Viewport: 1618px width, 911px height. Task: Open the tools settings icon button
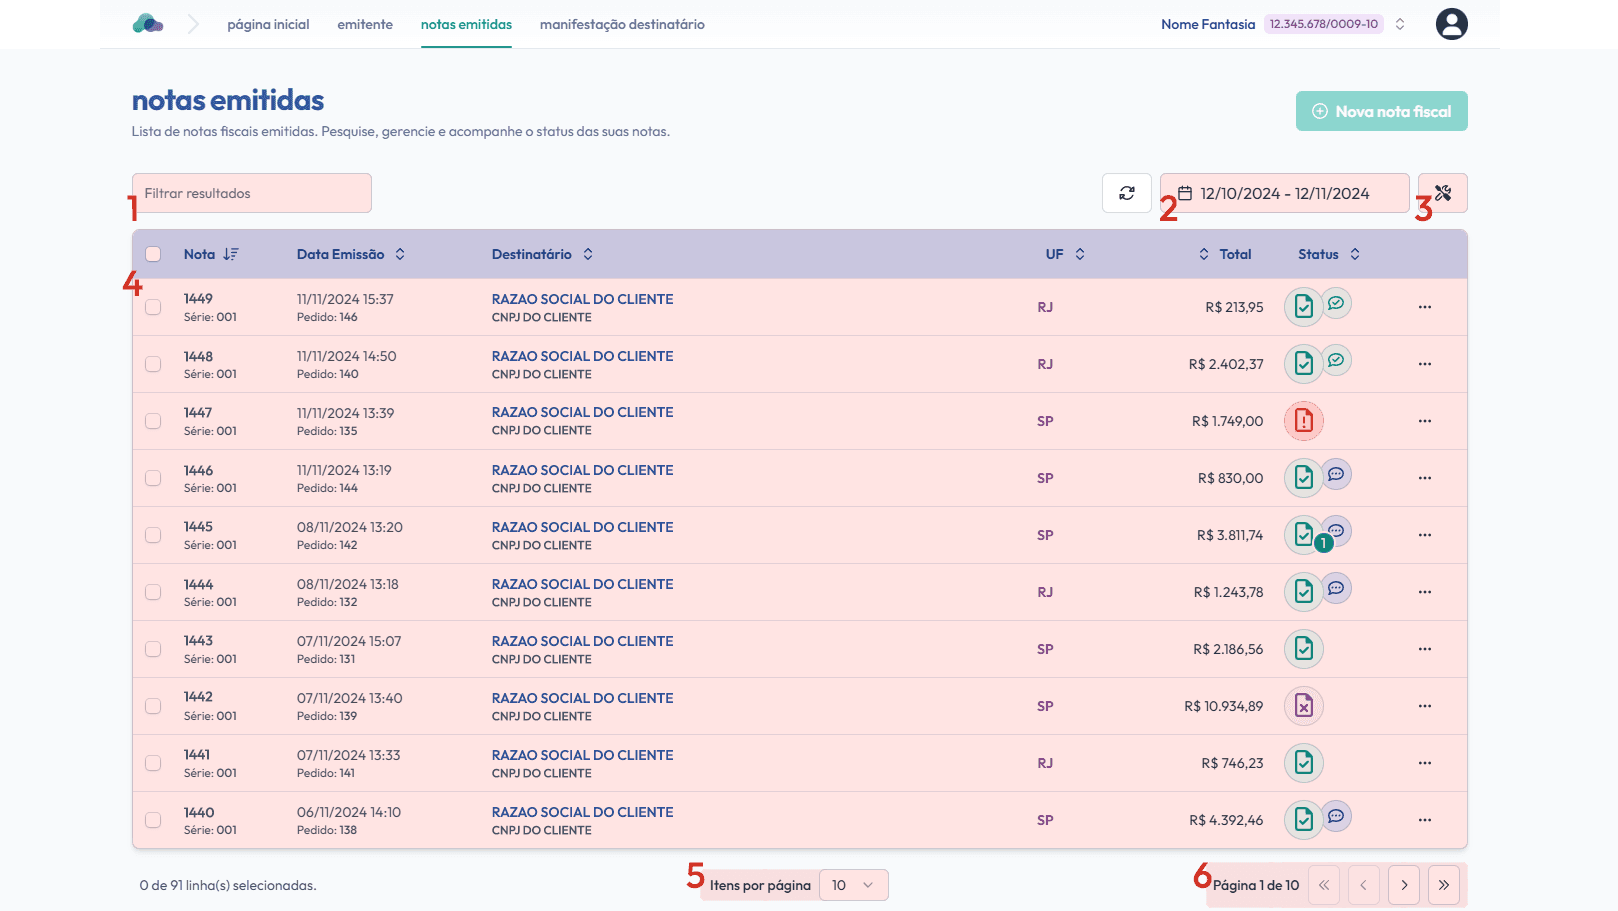pos(1442,193)
